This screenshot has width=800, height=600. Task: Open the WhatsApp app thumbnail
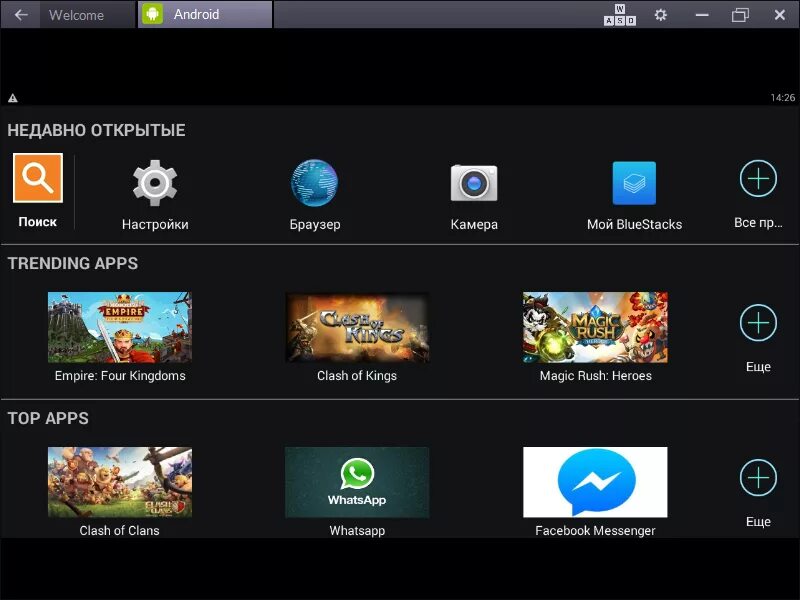[357, 482]
